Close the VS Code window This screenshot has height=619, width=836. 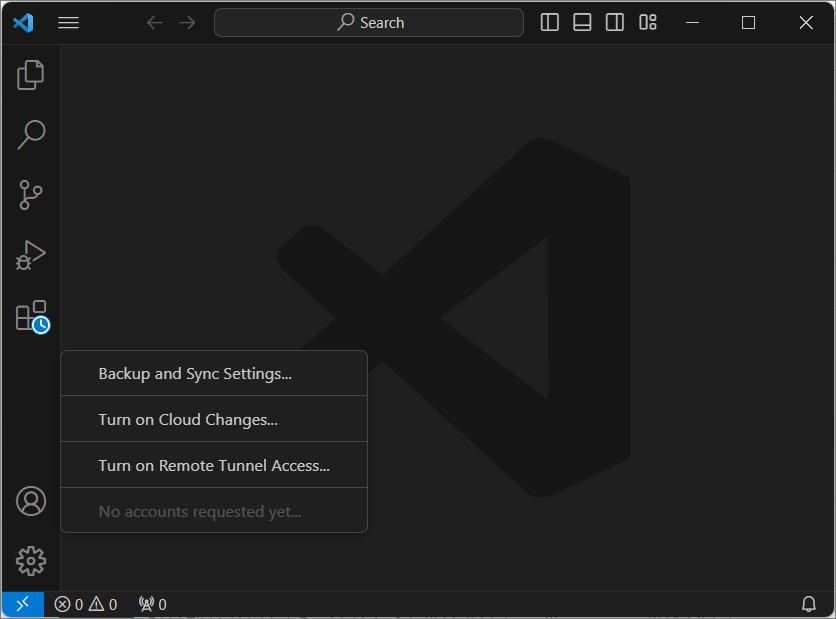click(x=806, y=22)
